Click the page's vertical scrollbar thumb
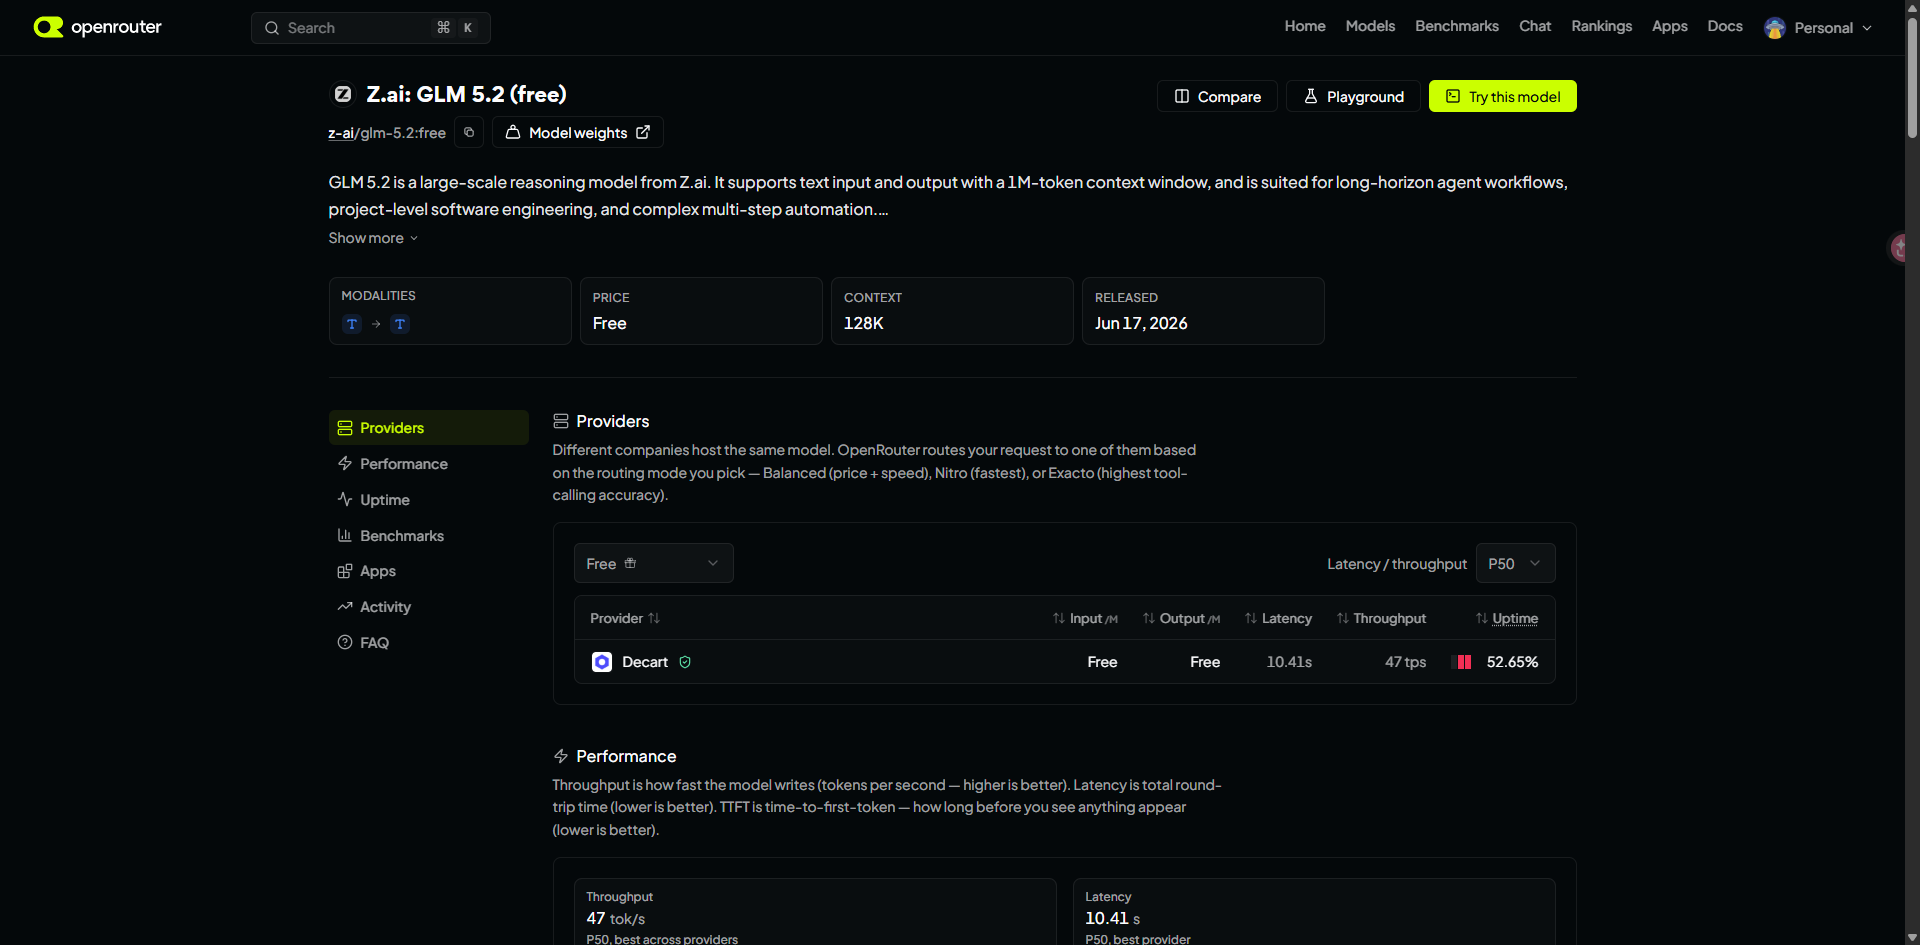1920x945 pixels. point(1912,78)
